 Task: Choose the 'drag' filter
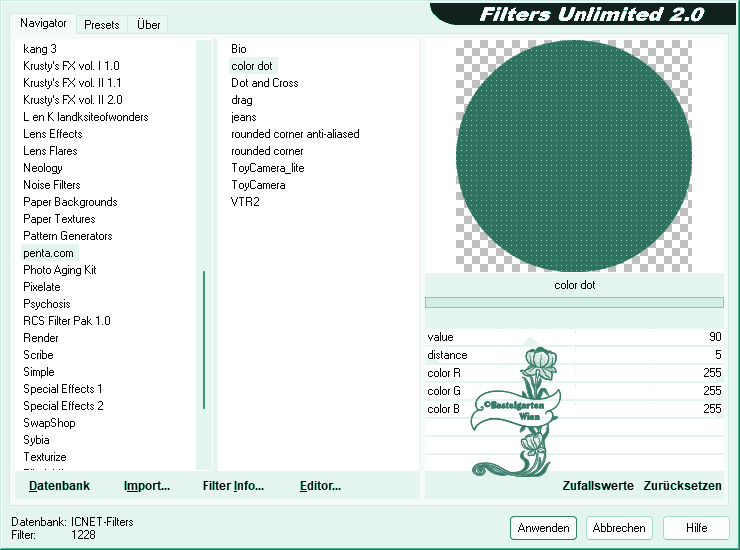tap(242, 100)
